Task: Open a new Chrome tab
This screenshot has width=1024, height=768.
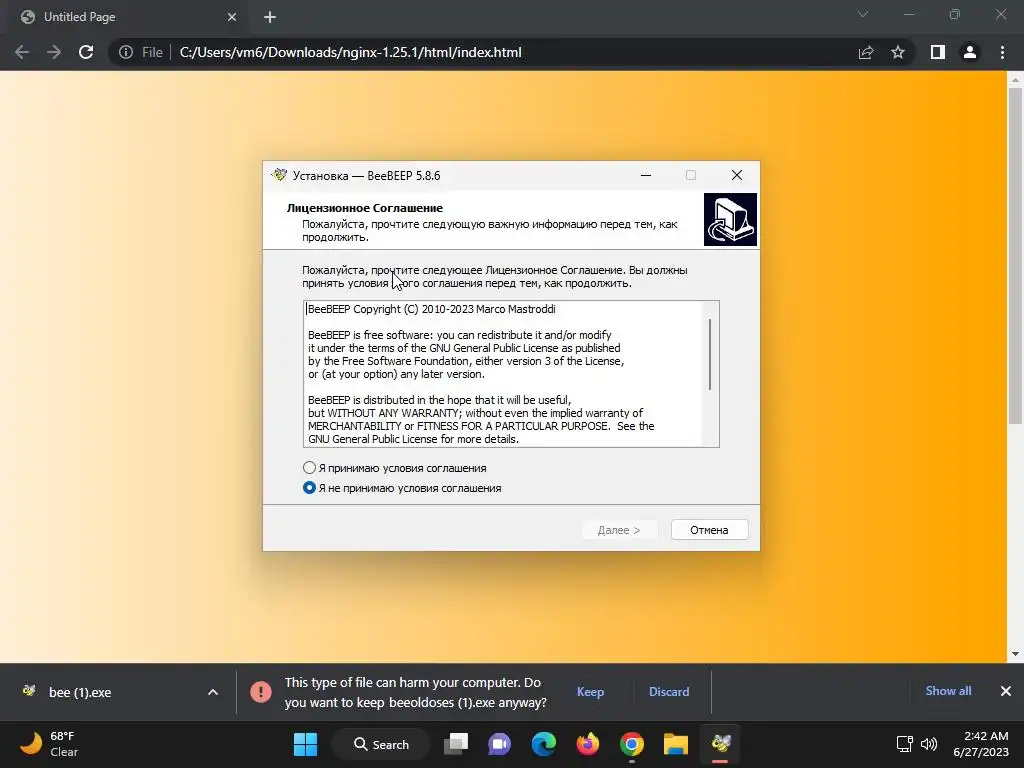Action: click(270, 17)
